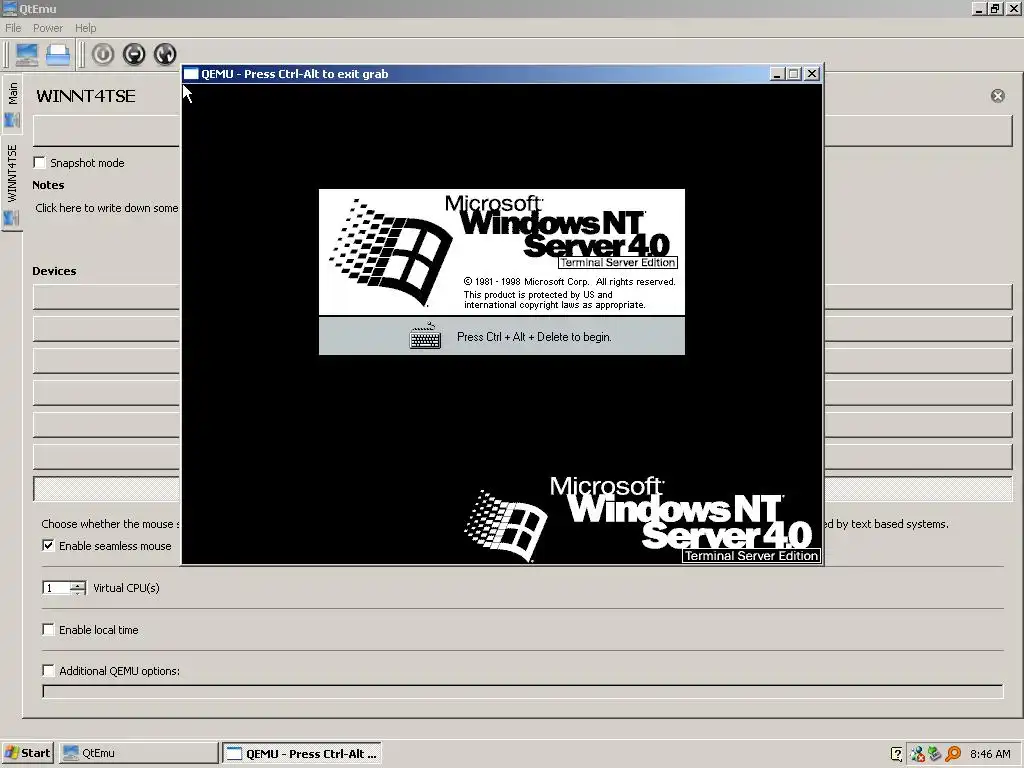1024x768 pixels.
Task: Open the Power menu
Action: (48, 28)
